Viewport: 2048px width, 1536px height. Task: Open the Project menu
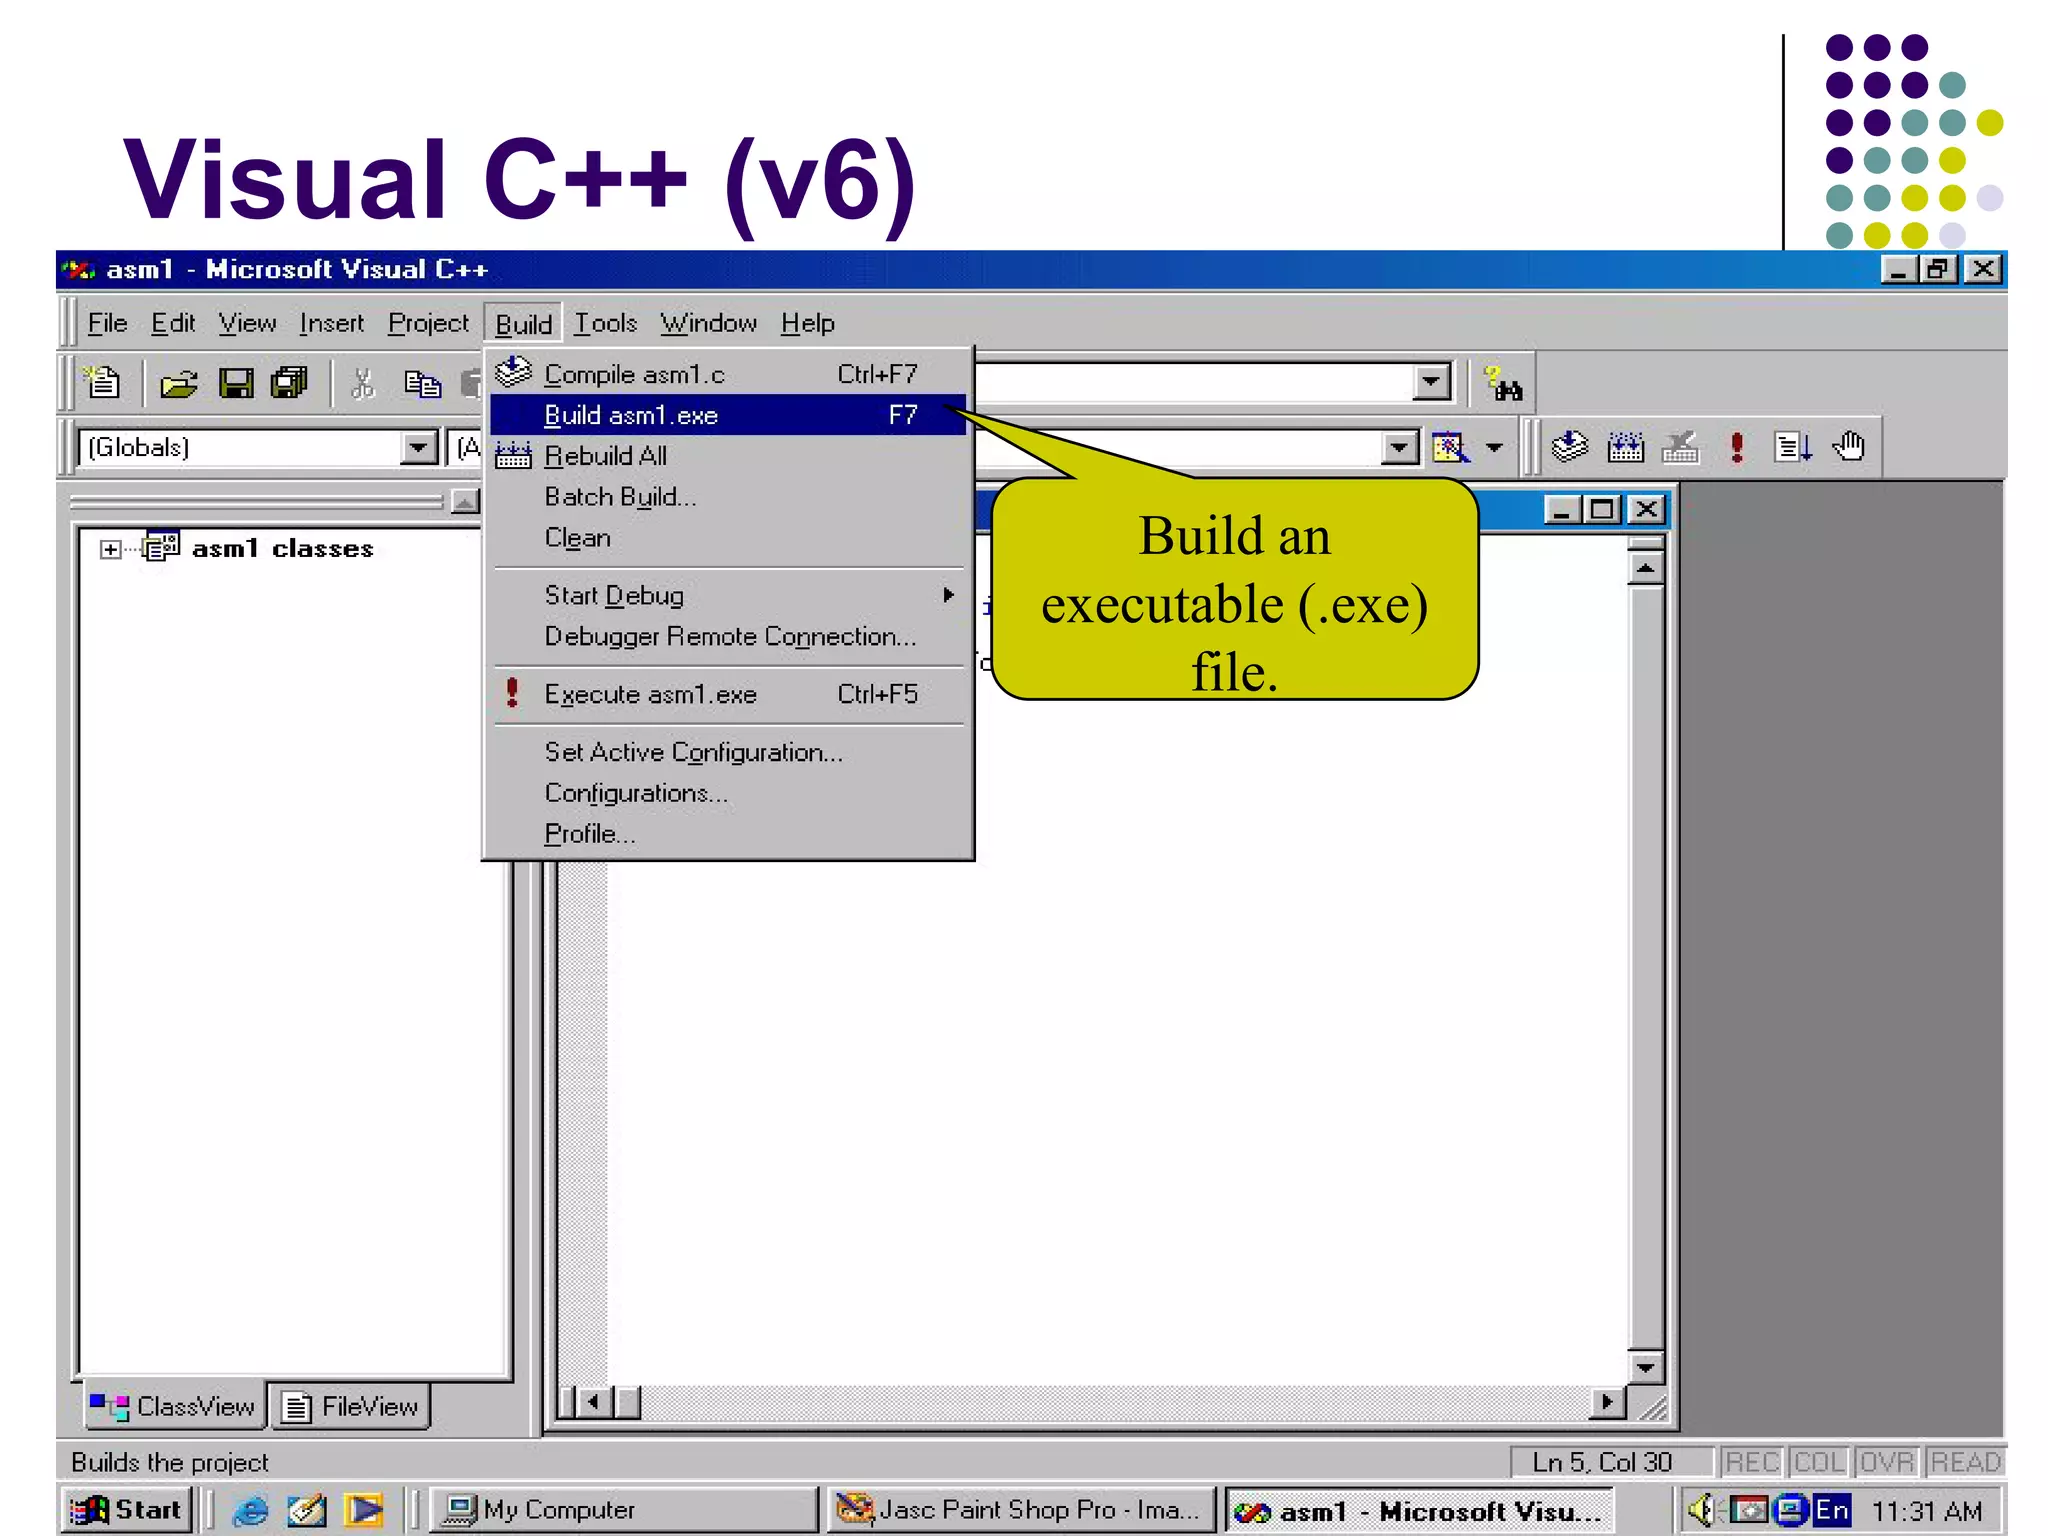tap(428, 323)
